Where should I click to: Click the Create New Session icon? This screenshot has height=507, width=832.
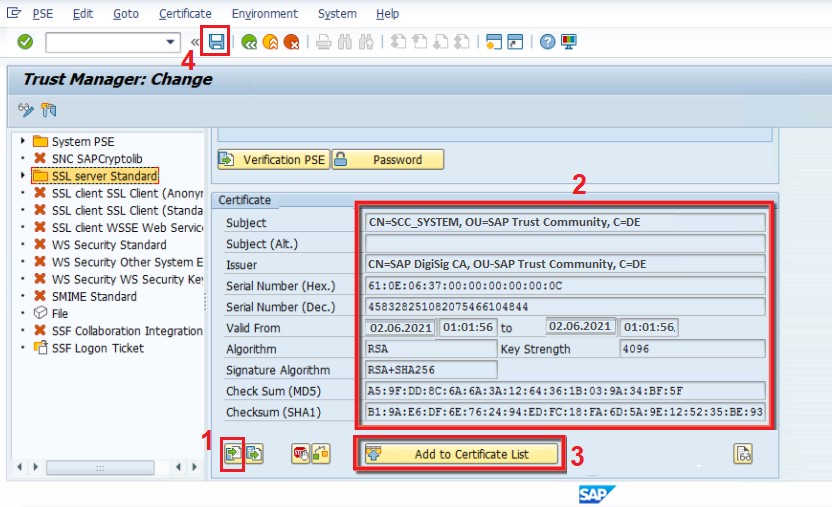(493, 41)
